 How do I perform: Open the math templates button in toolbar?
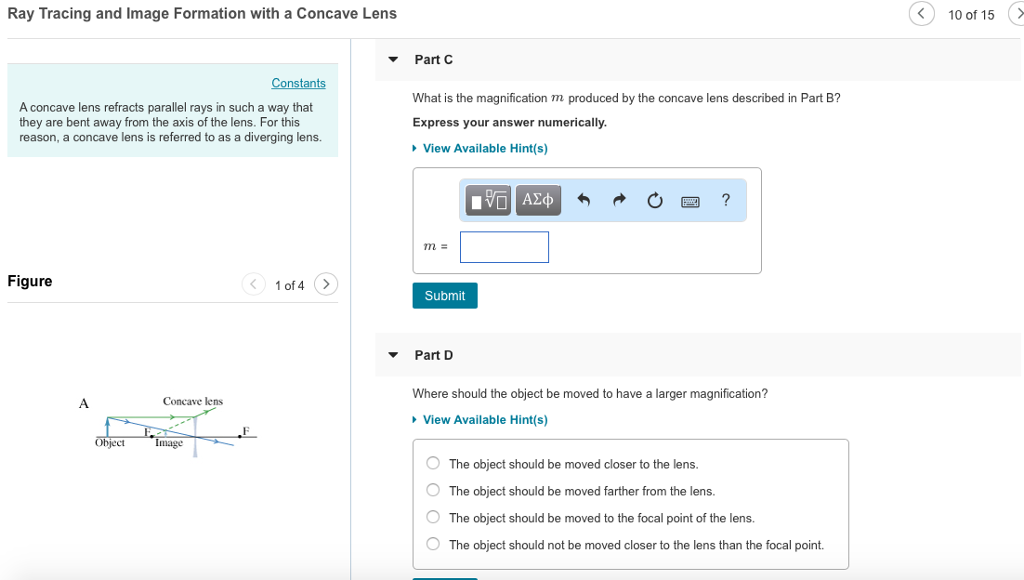488,200
